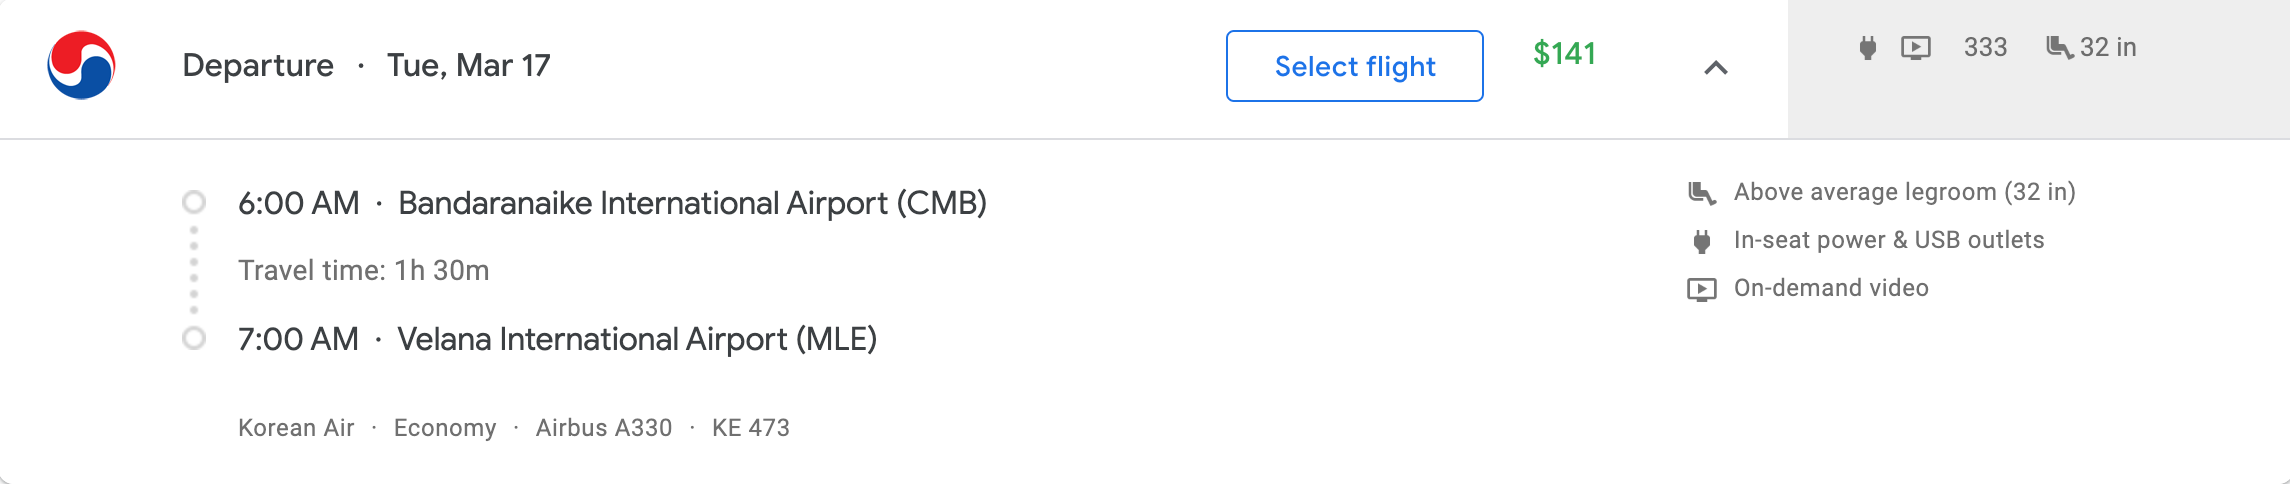This screenshot has height=484, width=2290.
Task: Click the power plug icon in header
Action: [x=1867, y=47]
